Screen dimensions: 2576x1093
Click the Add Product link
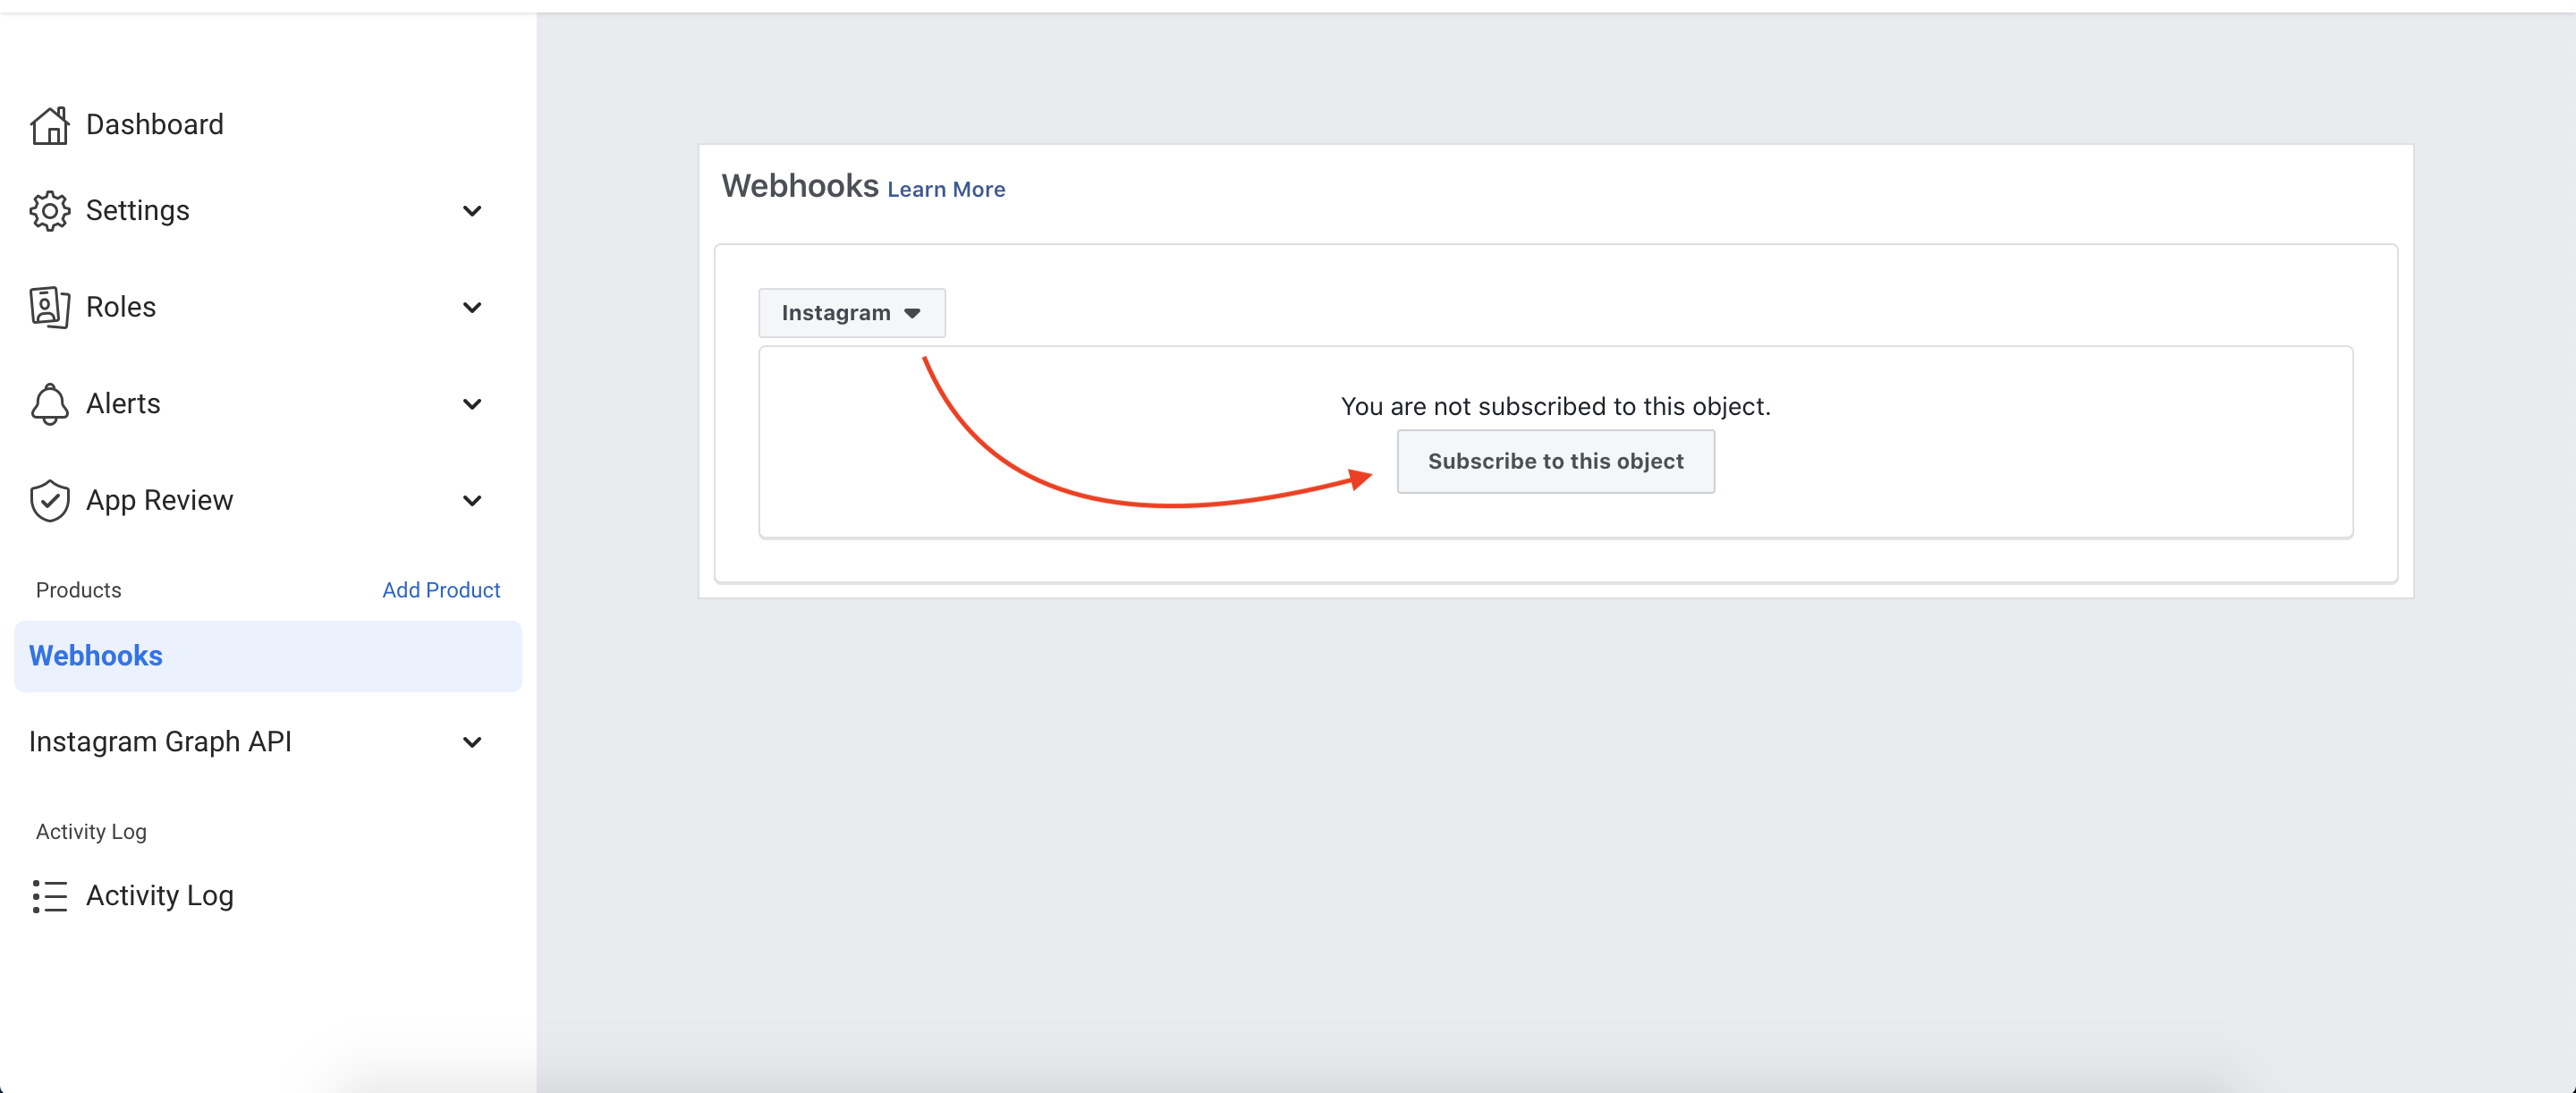click(441, 590)
